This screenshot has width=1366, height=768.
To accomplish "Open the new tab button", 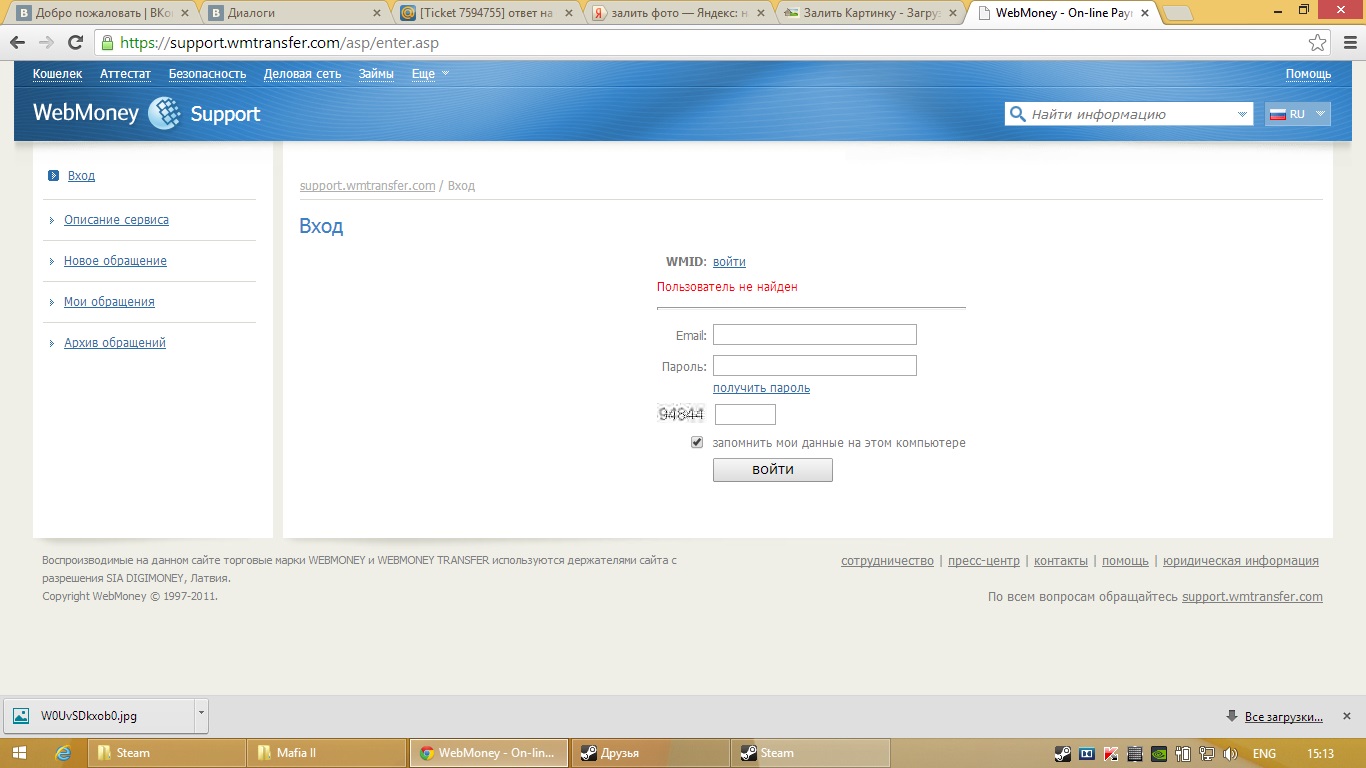I will (1179, 13).
